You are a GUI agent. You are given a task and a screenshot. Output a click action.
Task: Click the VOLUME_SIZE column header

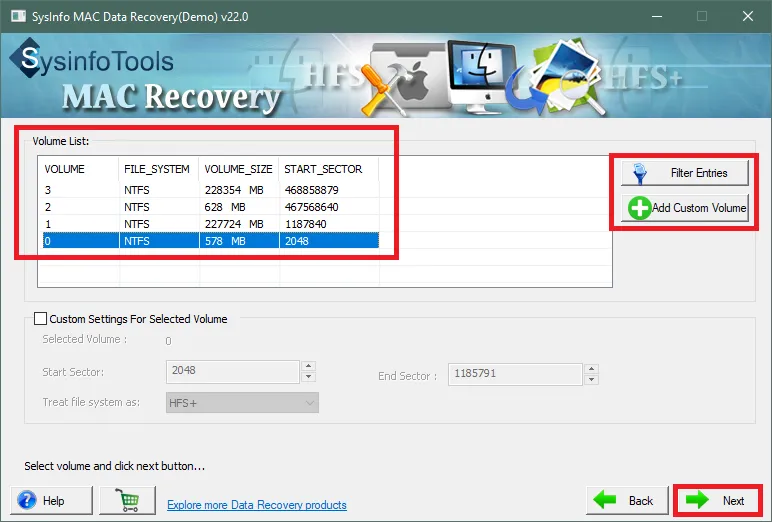239,169
